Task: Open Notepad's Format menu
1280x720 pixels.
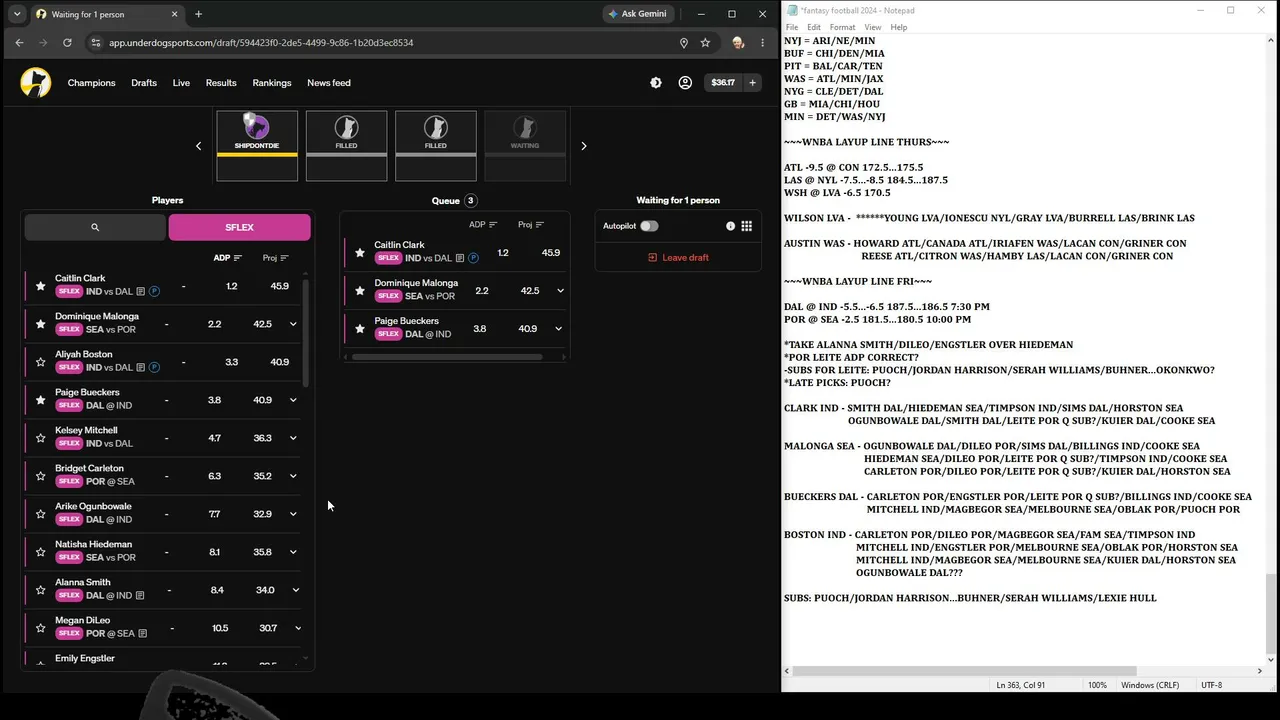Action: click(842, 27)
